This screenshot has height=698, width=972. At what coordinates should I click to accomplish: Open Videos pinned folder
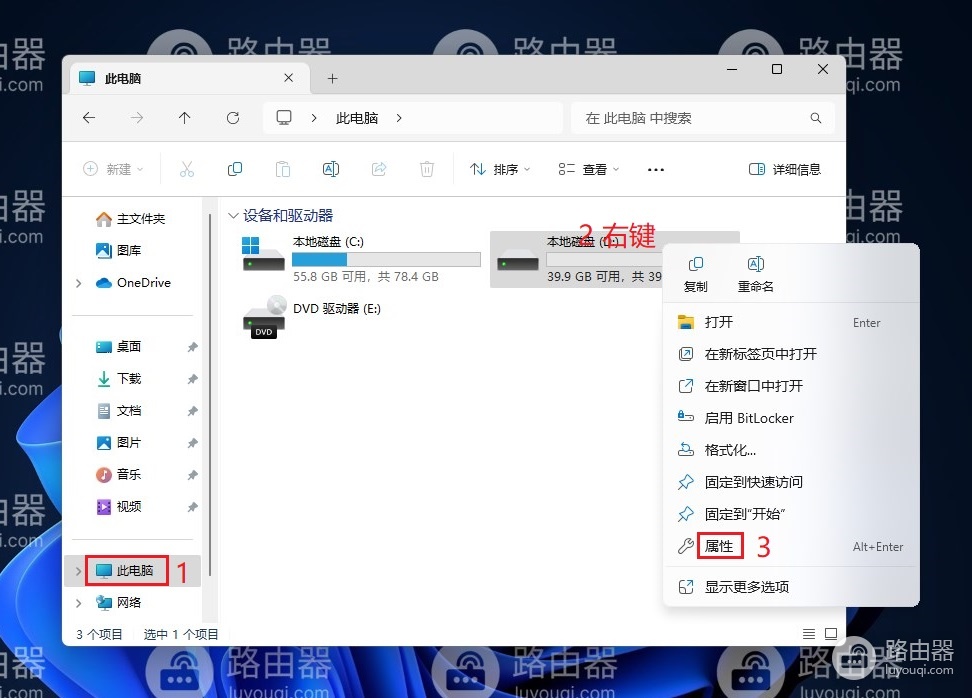[119, 506]
